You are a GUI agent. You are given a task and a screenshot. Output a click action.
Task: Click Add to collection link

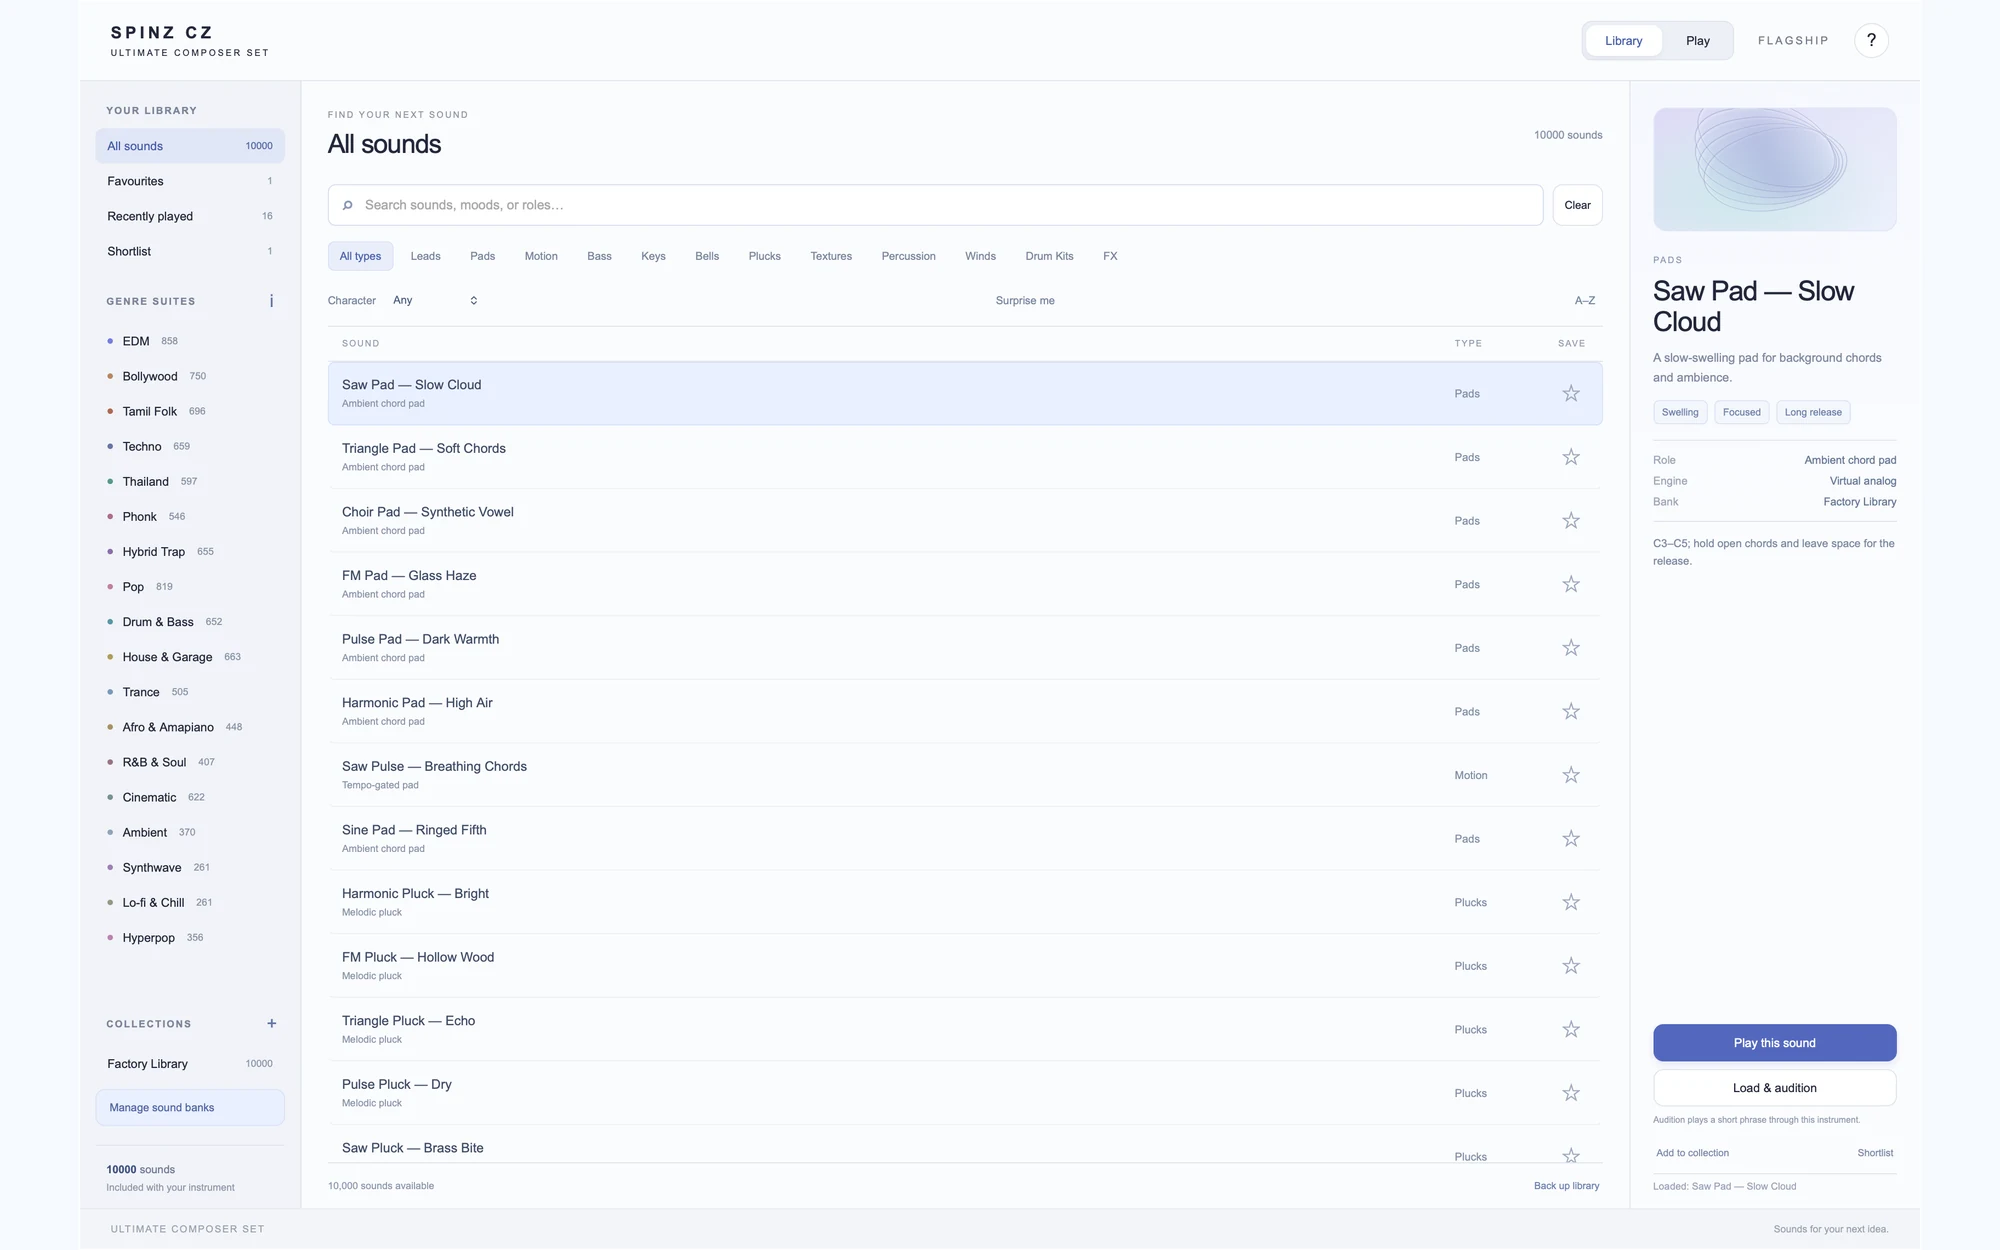[1692, 1153]
